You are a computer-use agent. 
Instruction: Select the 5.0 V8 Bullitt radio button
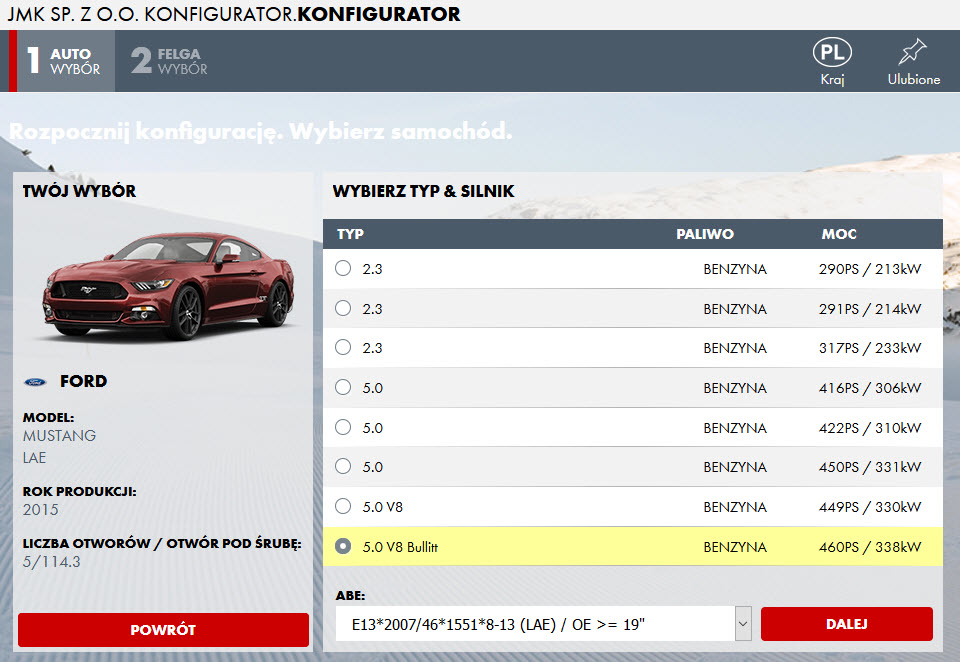[343, 546]
